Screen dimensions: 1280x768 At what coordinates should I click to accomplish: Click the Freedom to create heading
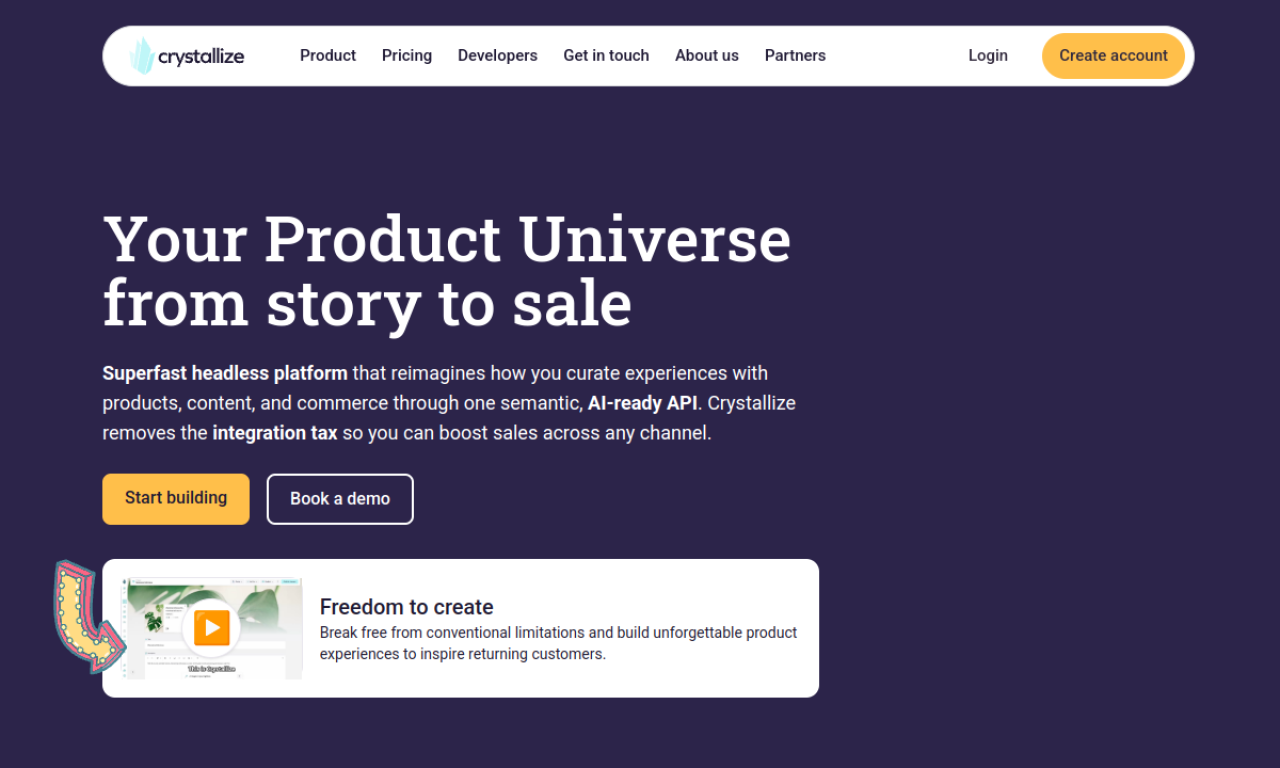(x=407, y=607)
